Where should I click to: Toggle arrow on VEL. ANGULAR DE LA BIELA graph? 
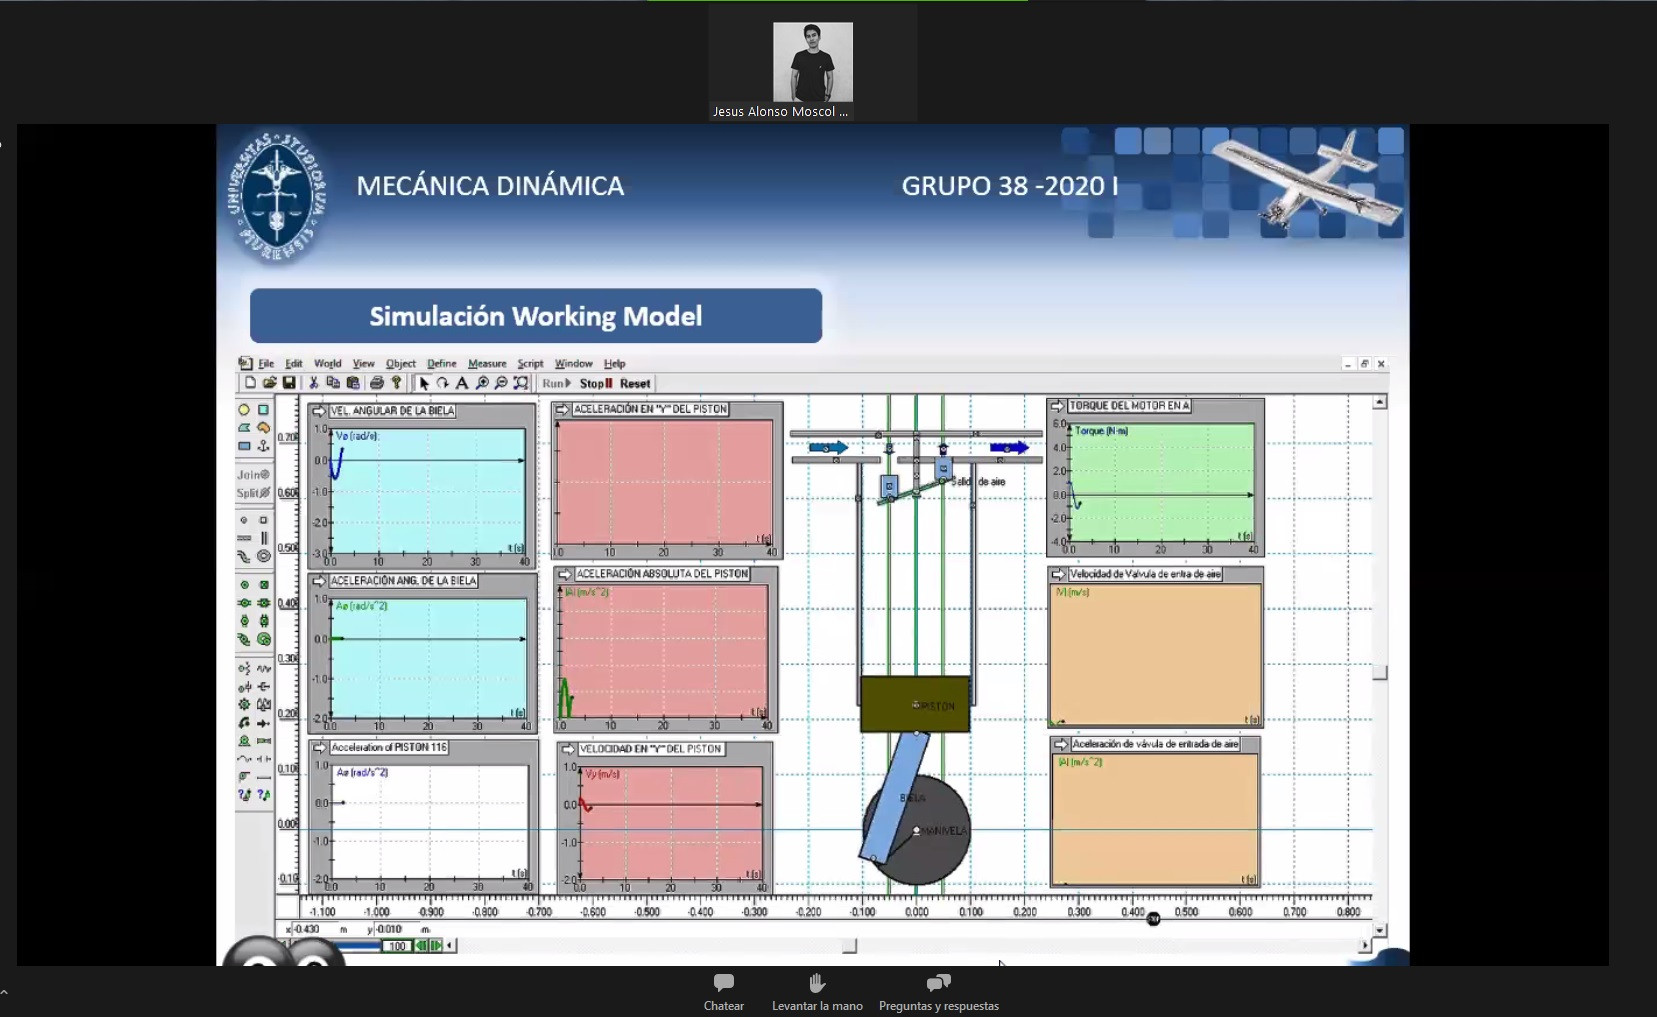click(x=318, y=411)
